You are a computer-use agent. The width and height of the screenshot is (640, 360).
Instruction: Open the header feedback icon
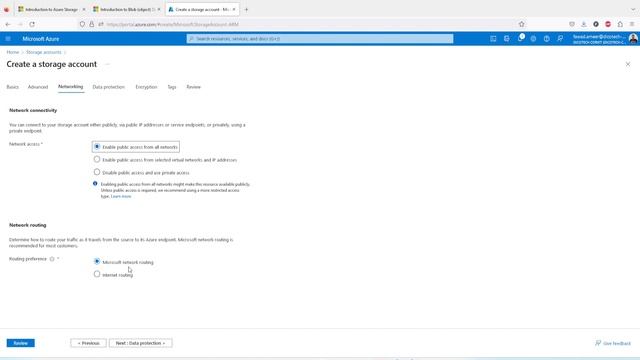click(x=560, y=39)
